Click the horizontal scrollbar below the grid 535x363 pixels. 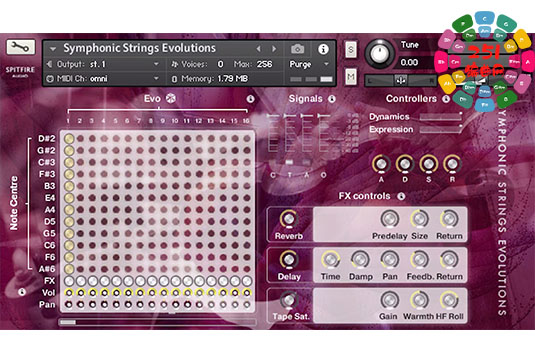click(158, 322)
